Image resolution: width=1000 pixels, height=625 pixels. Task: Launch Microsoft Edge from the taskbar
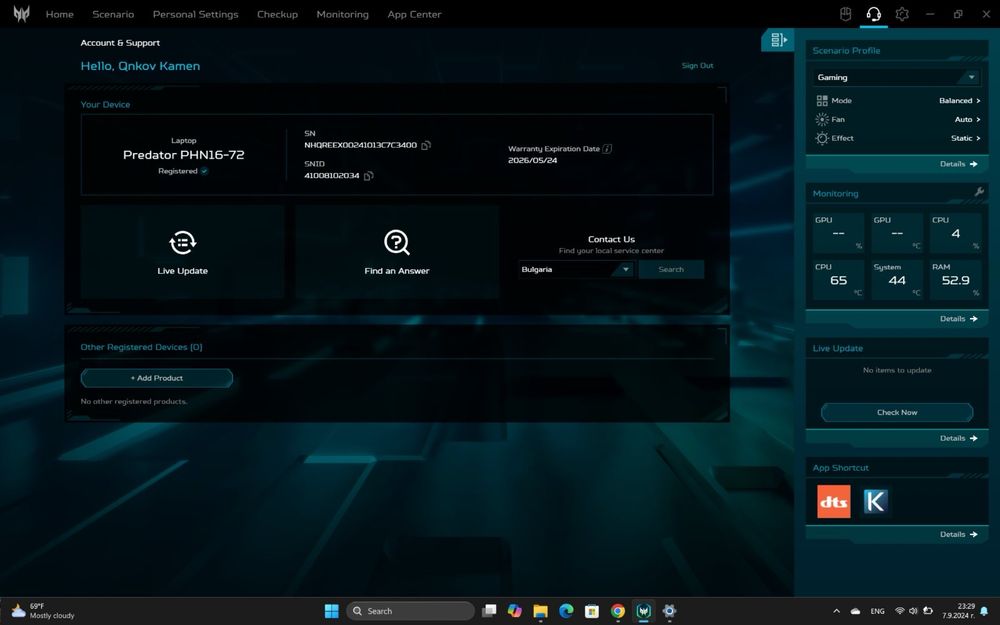click(566, 611)
